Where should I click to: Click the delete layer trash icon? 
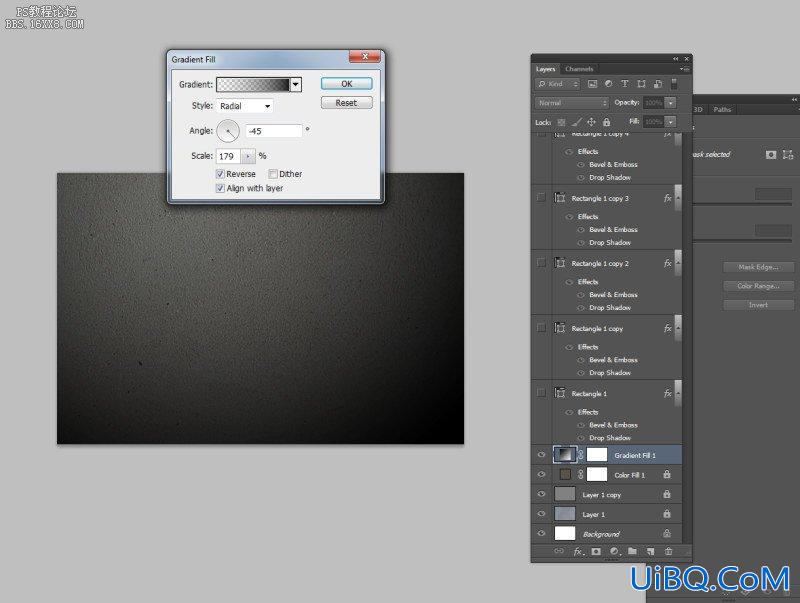tap(668, 551)
